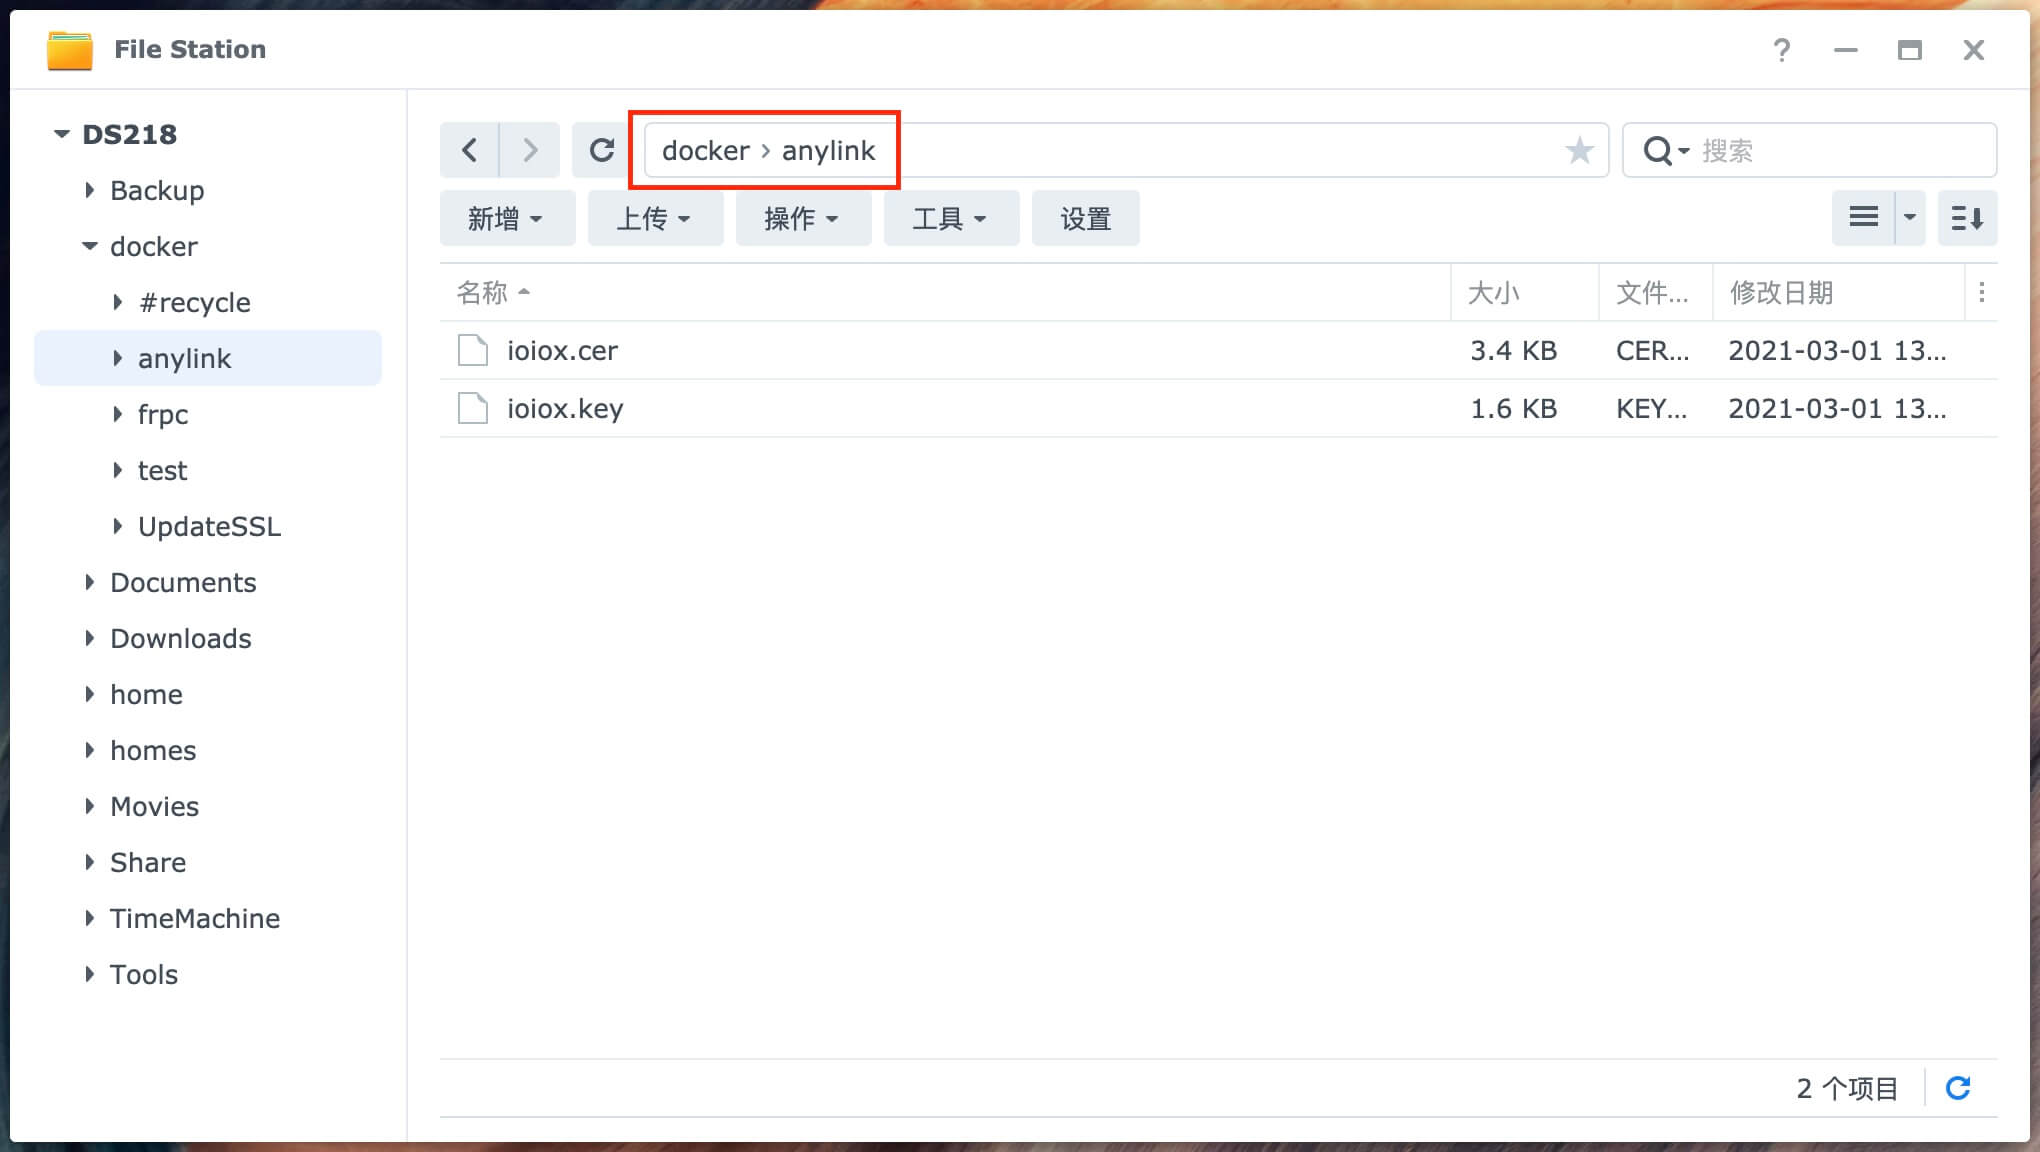Collapse the docker folder tree node

89,246
